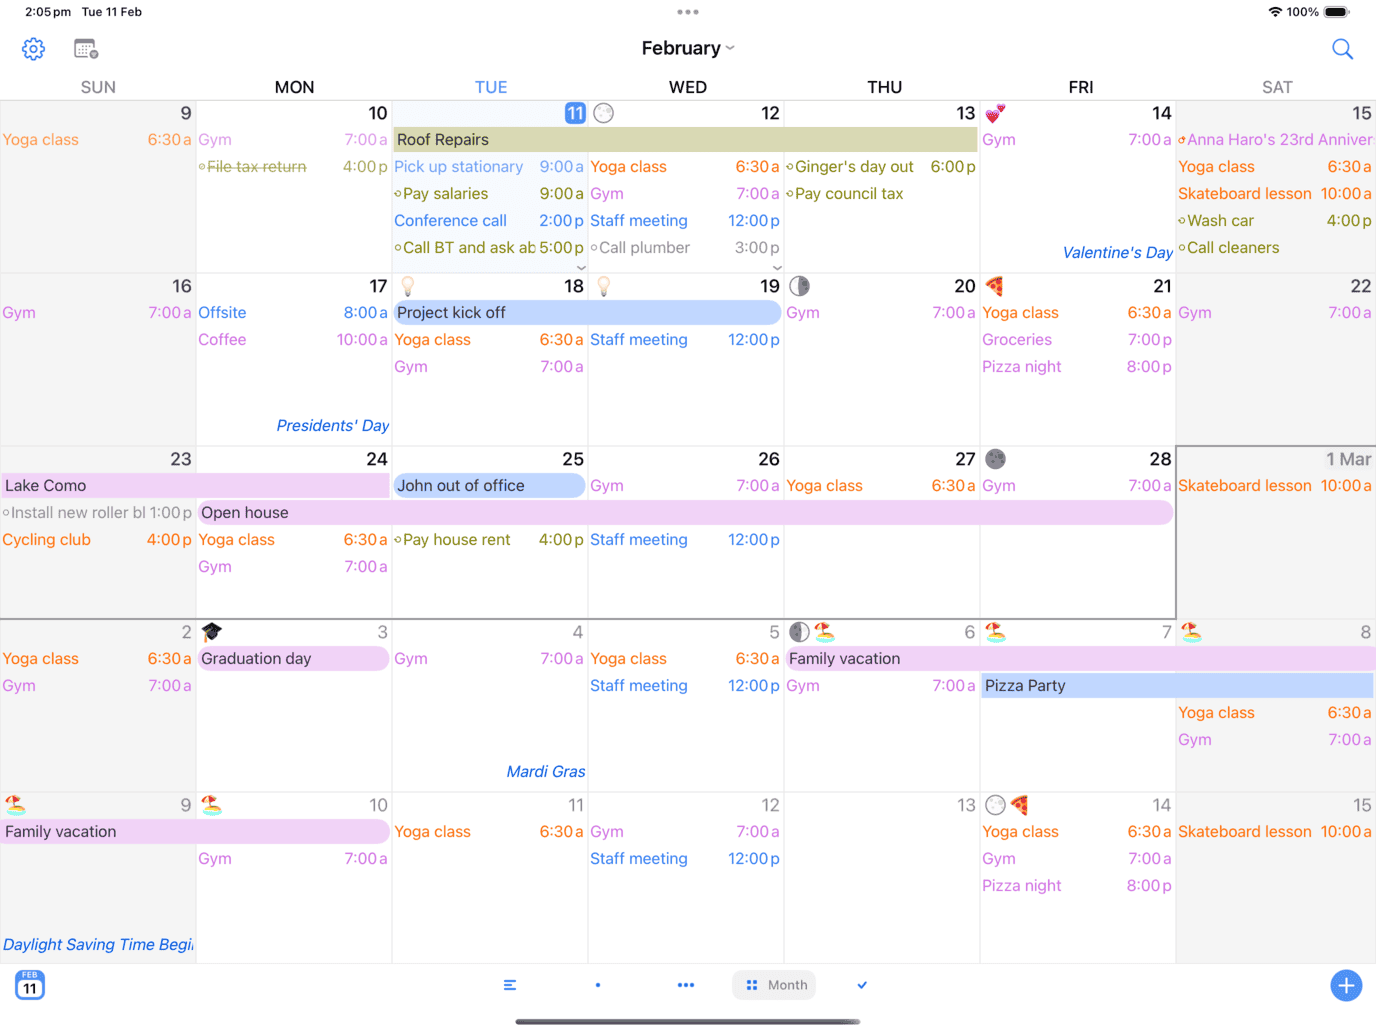This screenshot has height=1032, width=1376.
Task: Tap the battery status icon
Action: tap(1337, 12)
